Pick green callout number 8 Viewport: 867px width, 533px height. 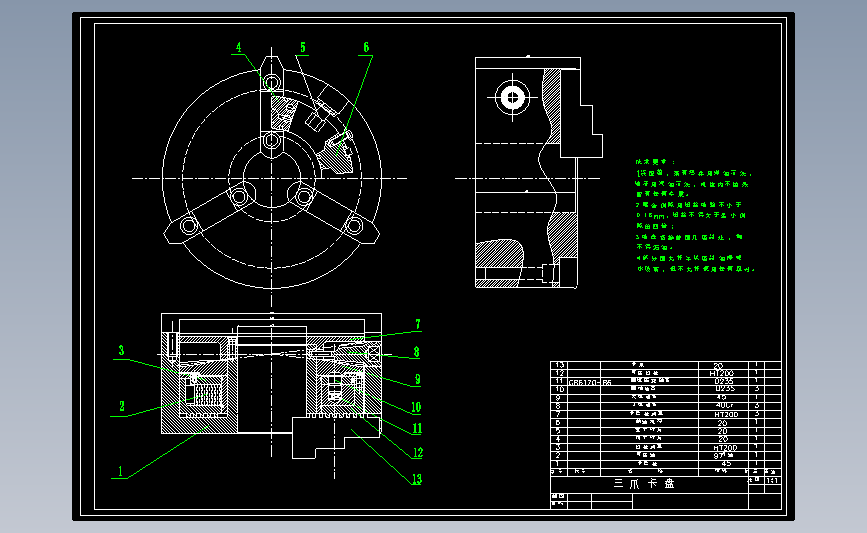pos(416,352)
